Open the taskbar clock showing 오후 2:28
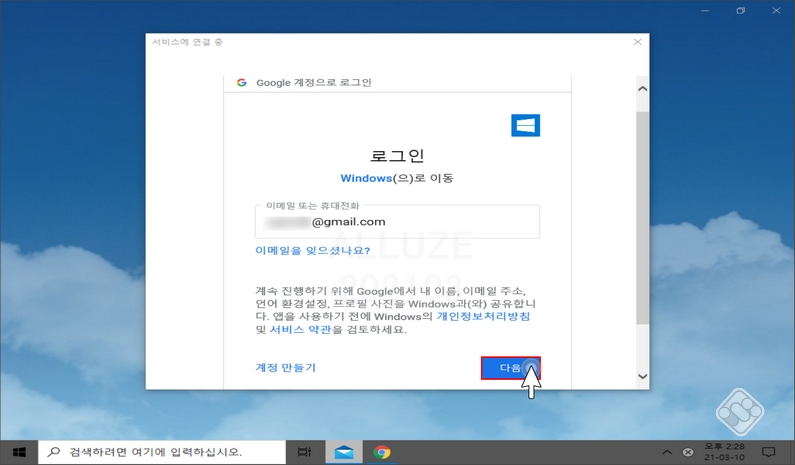This screenshot has width=795, height=465. tap(724, 452)
